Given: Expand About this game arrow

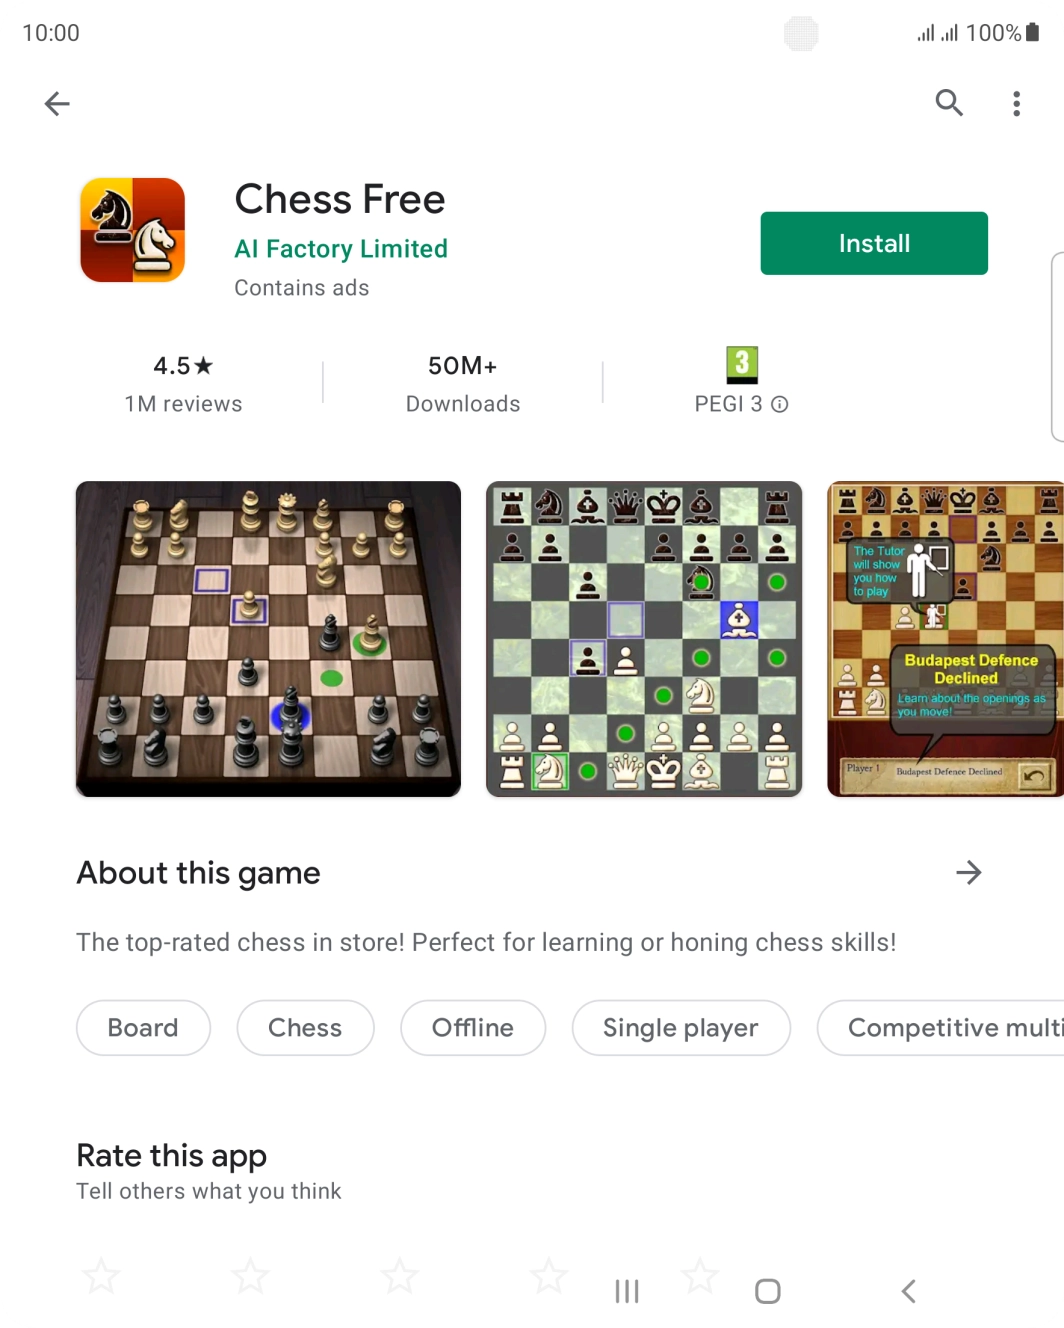Looking at the screenshot, I should click(968, 873).
